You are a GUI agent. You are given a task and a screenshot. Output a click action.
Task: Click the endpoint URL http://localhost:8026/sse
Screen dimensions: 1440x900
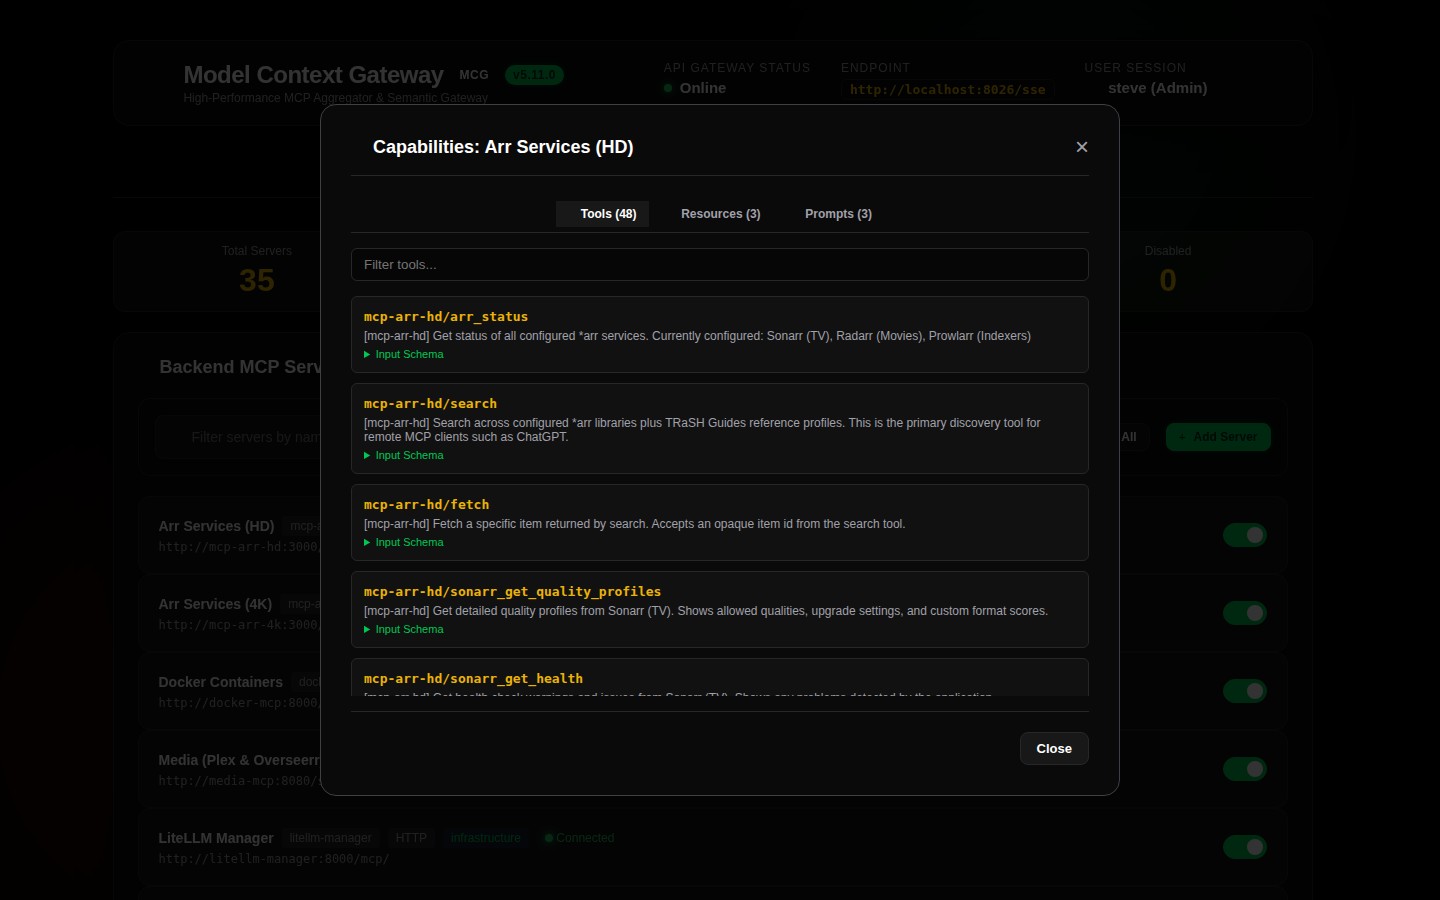click(948, 90)
